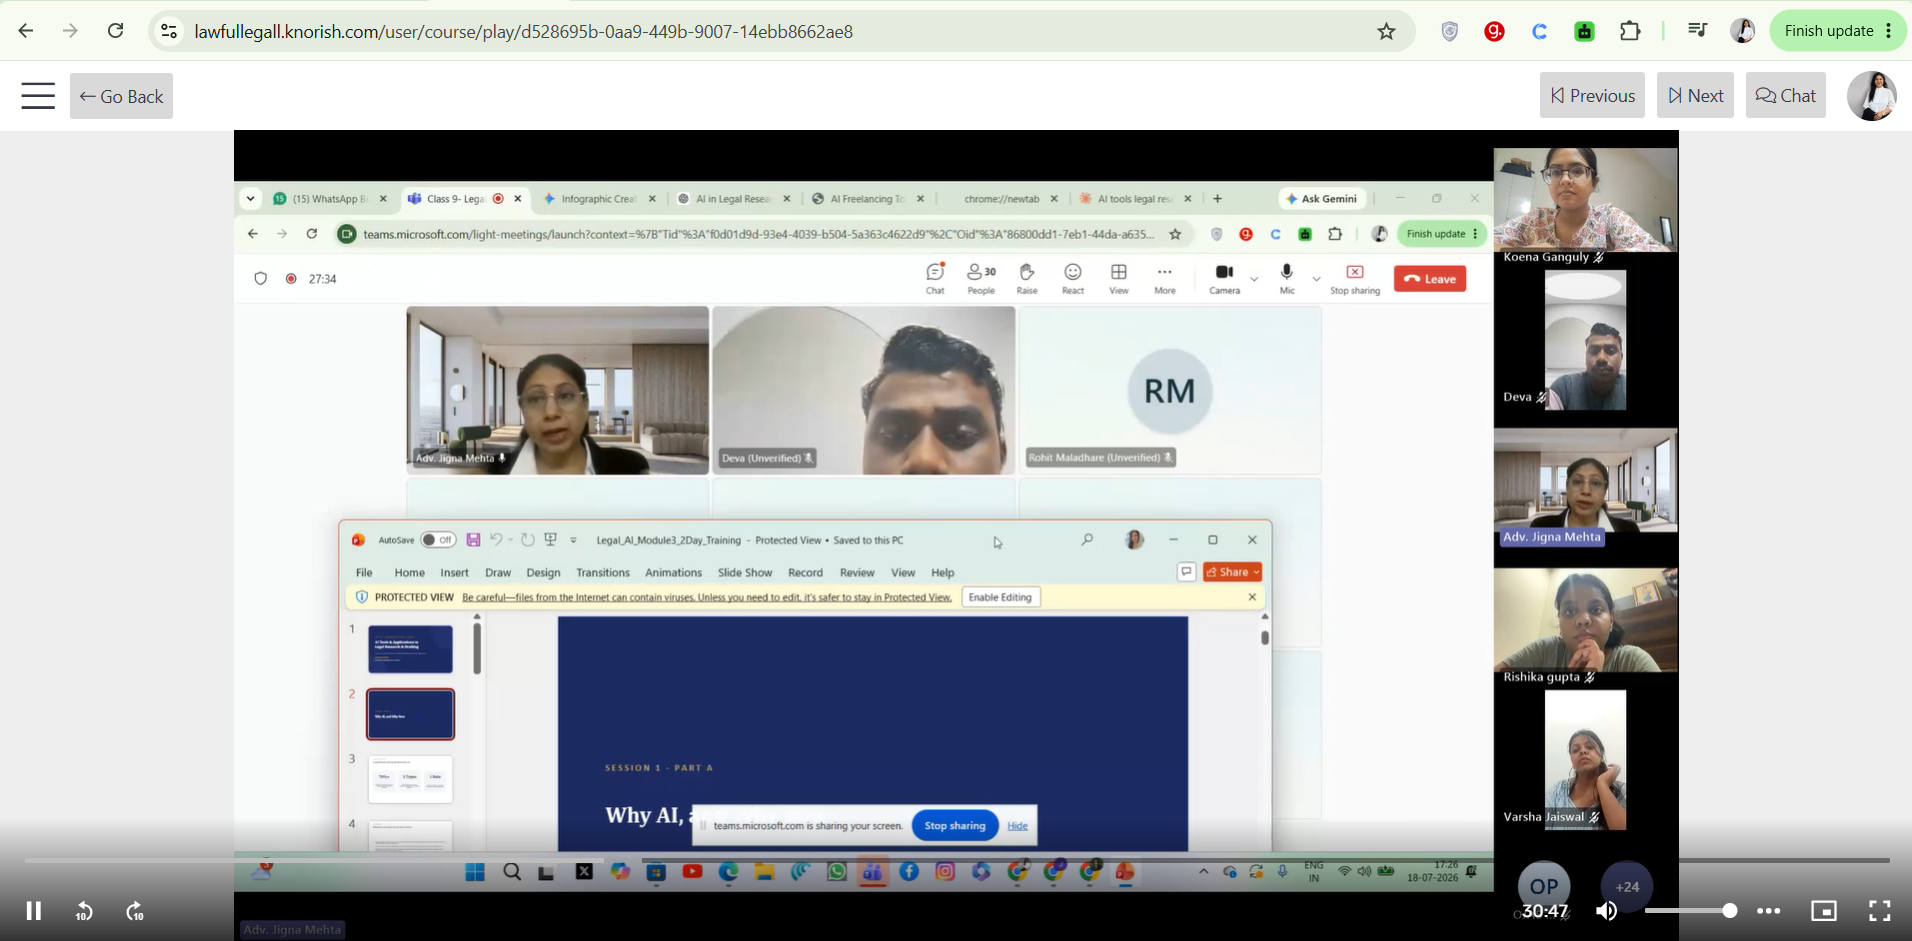Image resolution: width=1912 pixels, height=941 pixels.
Task: Go to the Previous lesson
Action: coord(1592,96)
